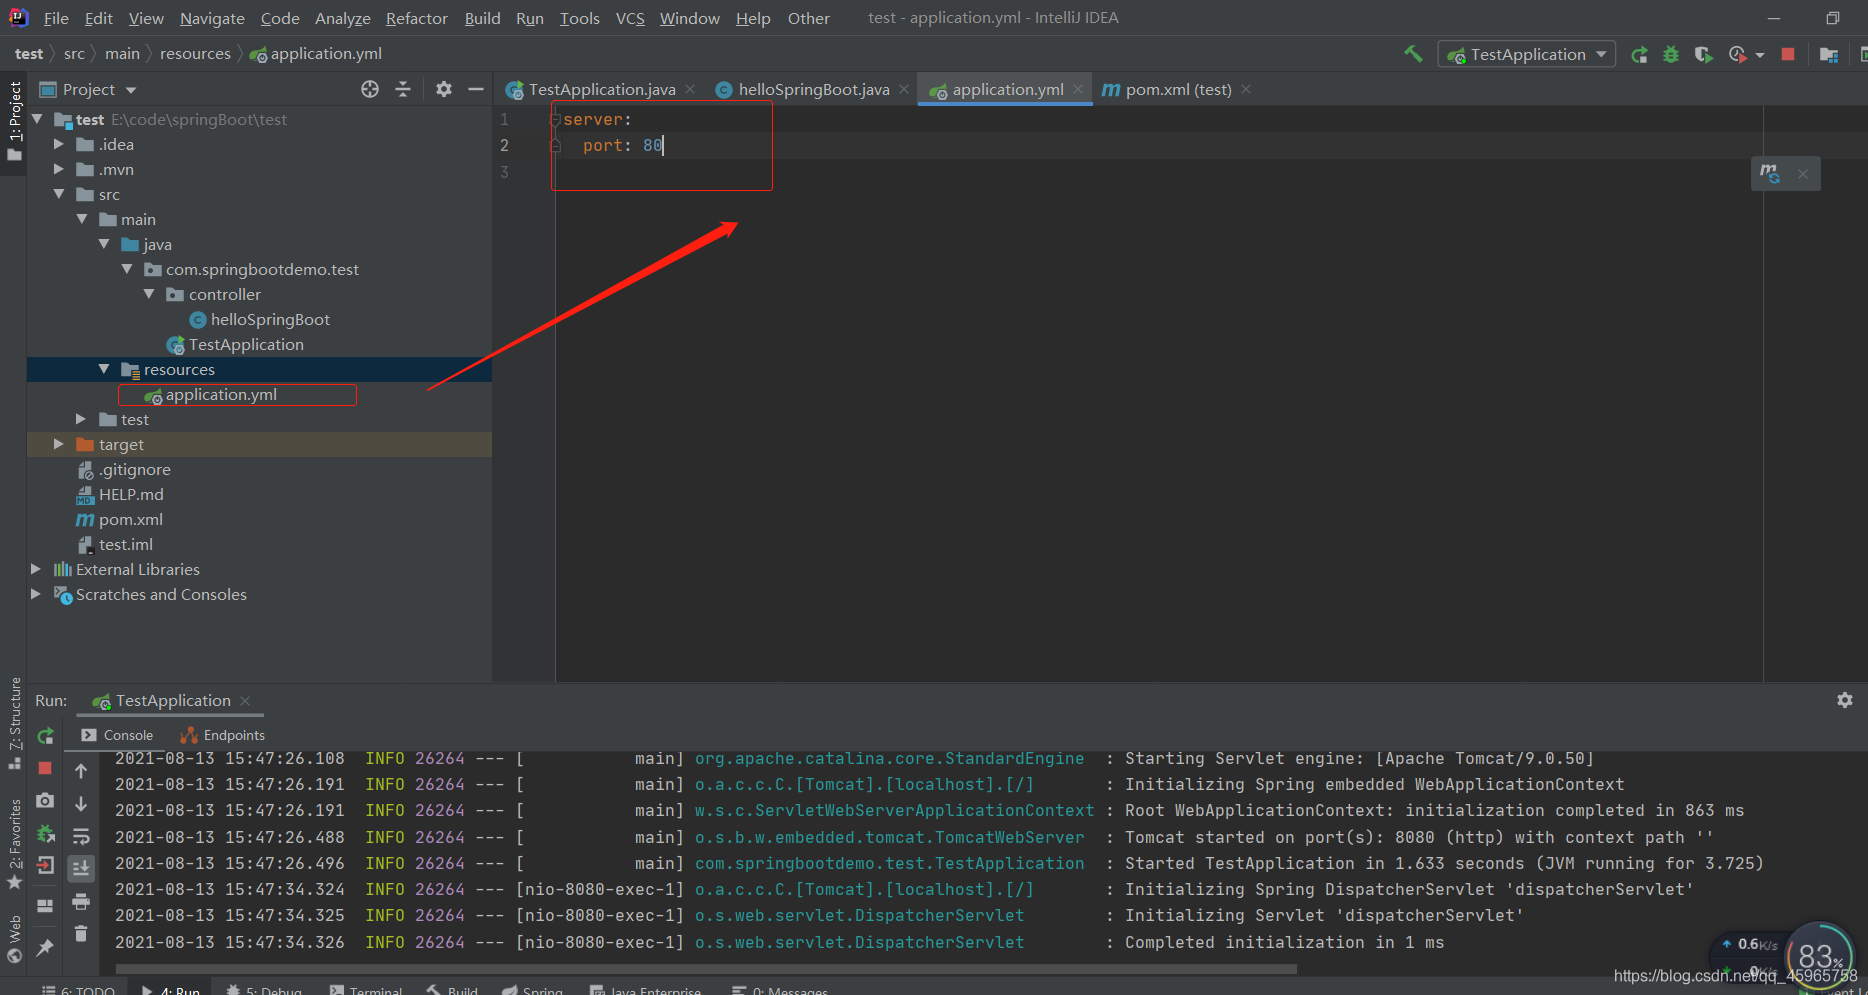Close the application.yml editor tab
This screenshot has height=995, width=1868.
coord(1078,89)
